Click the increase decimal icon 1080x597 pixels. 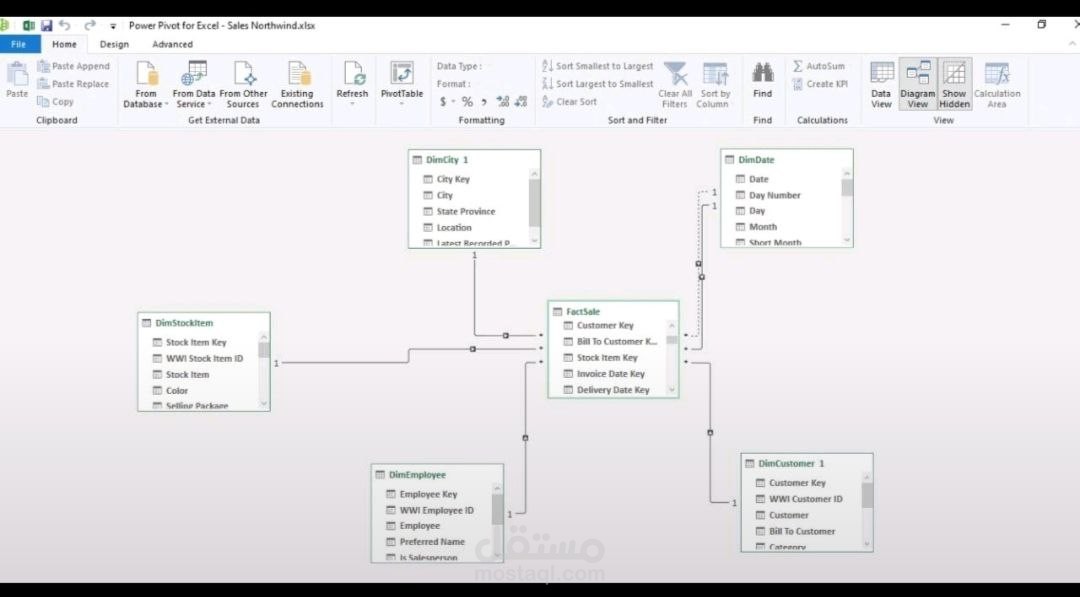click(503, 101)
